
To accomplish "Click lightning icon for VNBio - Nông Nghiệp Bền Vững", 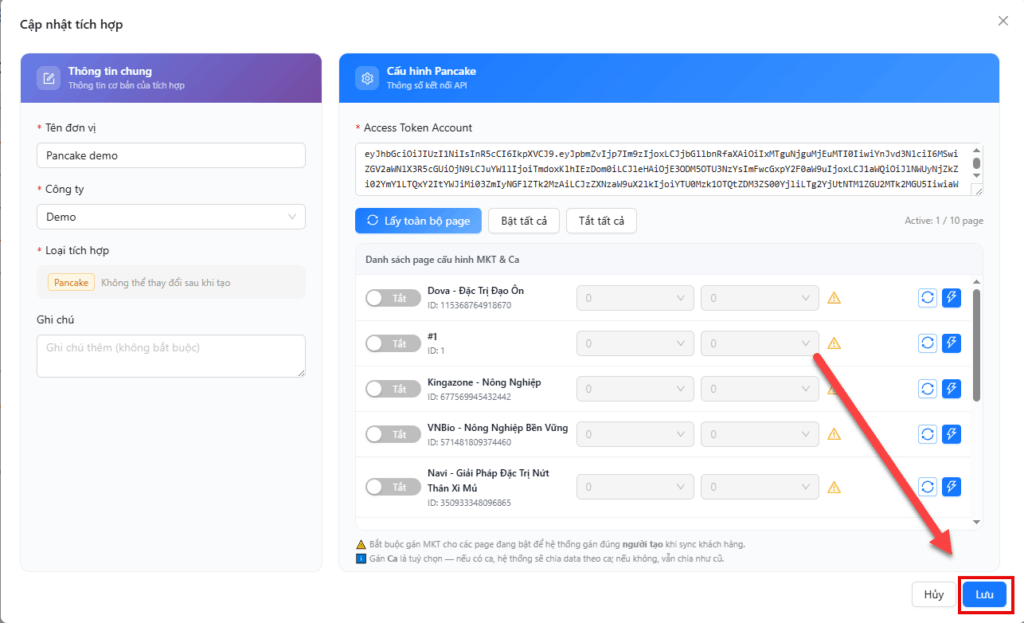I will pos(952,434).
